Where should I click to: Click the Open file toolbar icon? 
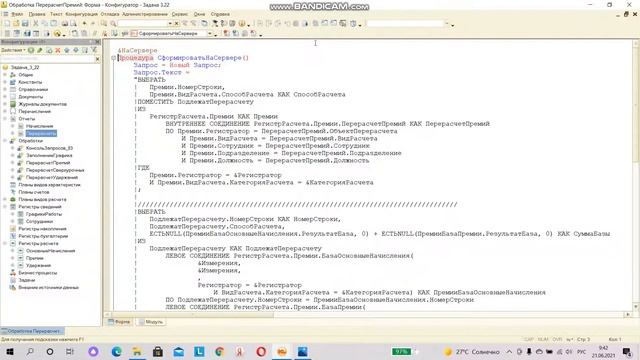coord(16,24)
